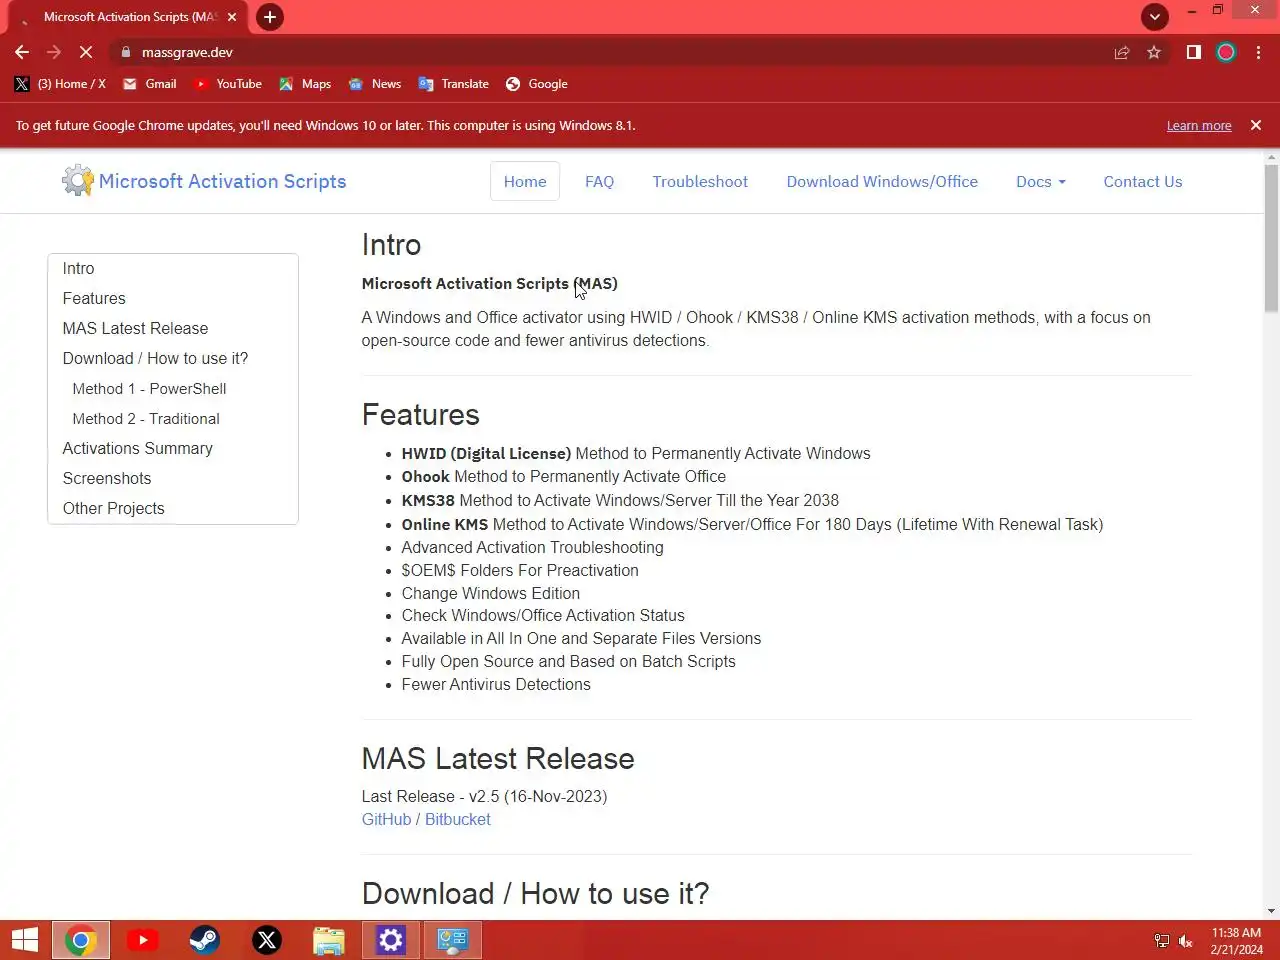Image resolution: width=1280 pixels, height=960 pixels.
Task: Select Method 2 - Traditional in sidebar
Action: click(146, 418)
